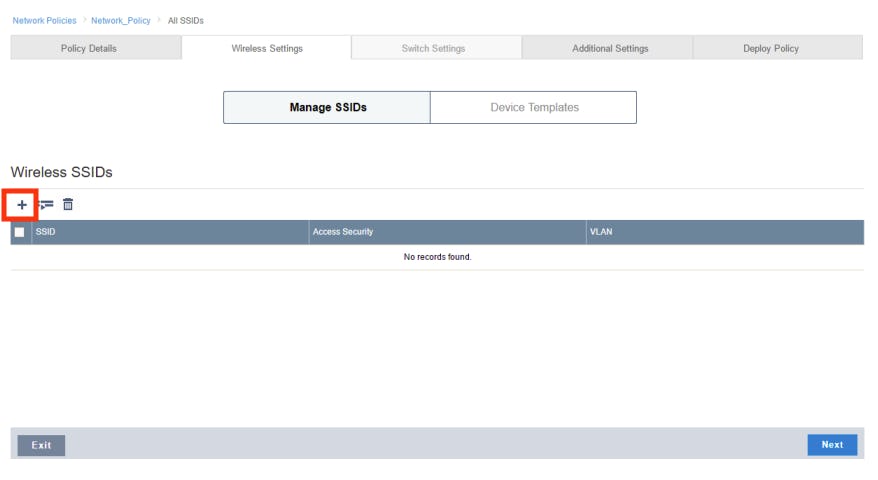Click the All SSIDs breadcrumb text
This screenshot has height=480, width=878.
tap(186, 21)
